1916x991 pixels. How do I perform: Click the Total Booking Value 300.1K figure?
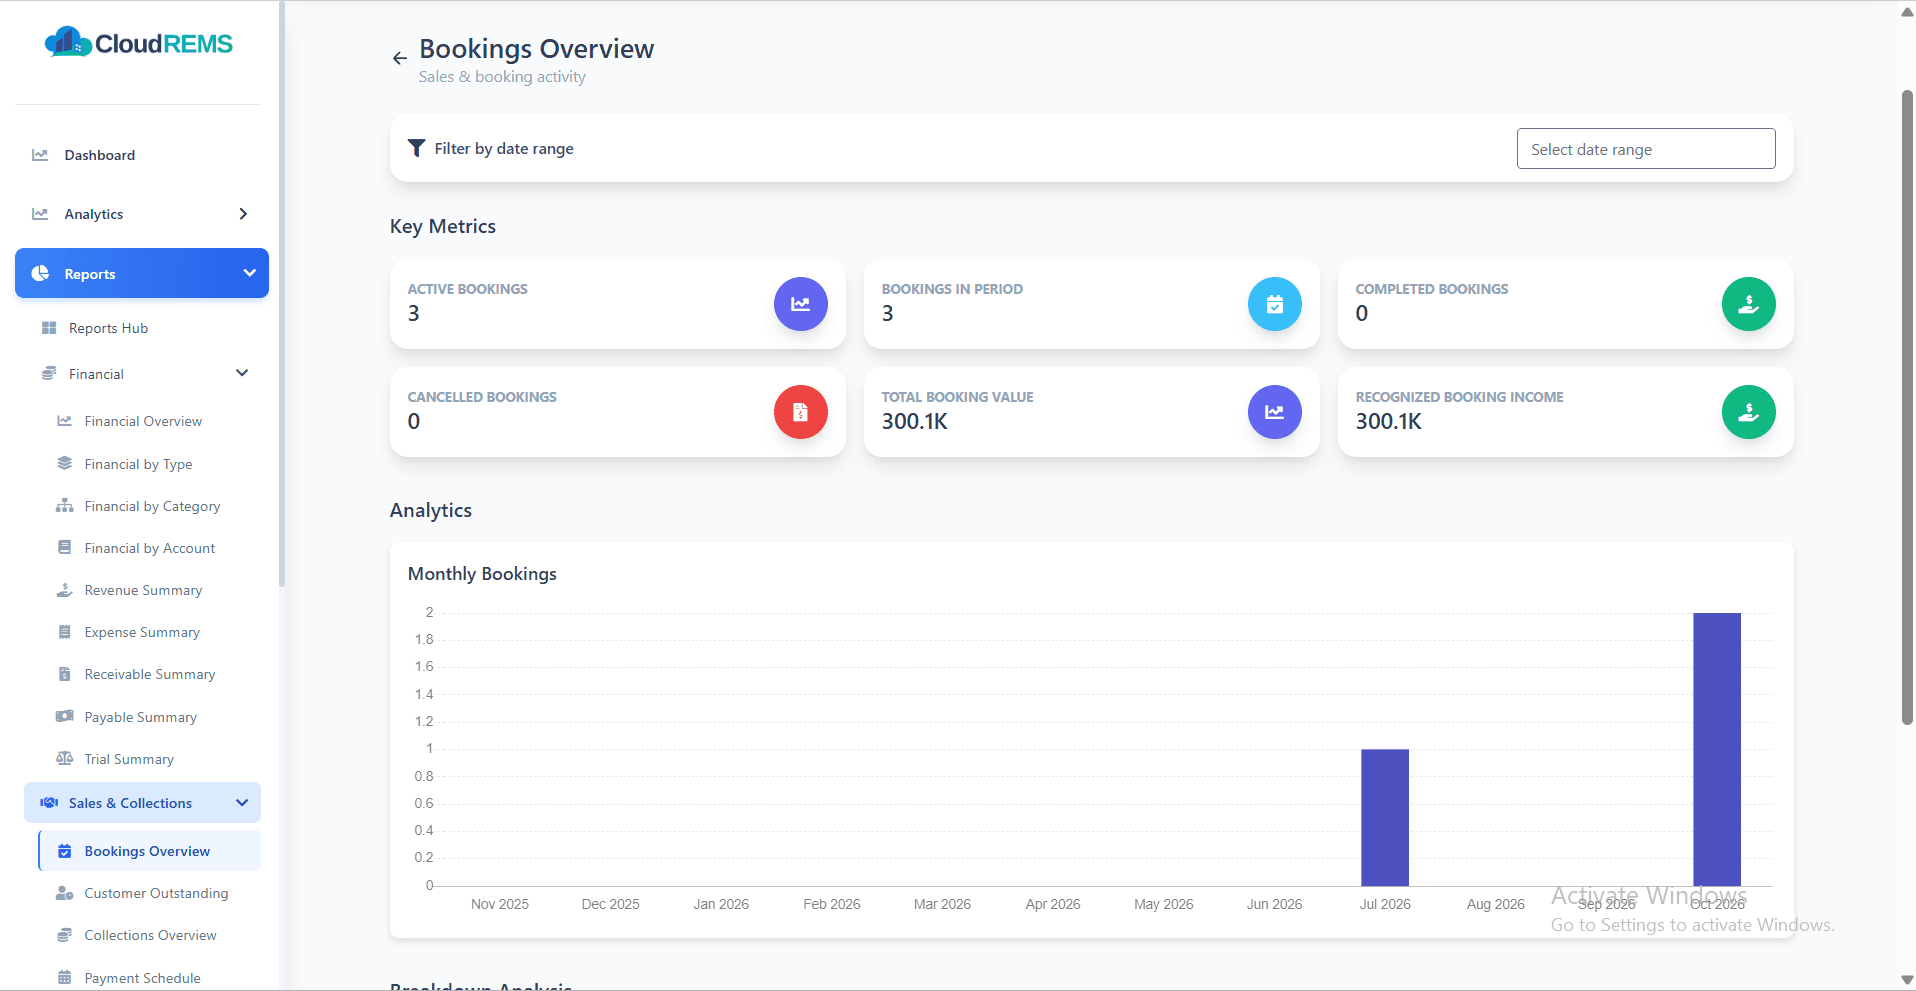(x=914, y=421)
